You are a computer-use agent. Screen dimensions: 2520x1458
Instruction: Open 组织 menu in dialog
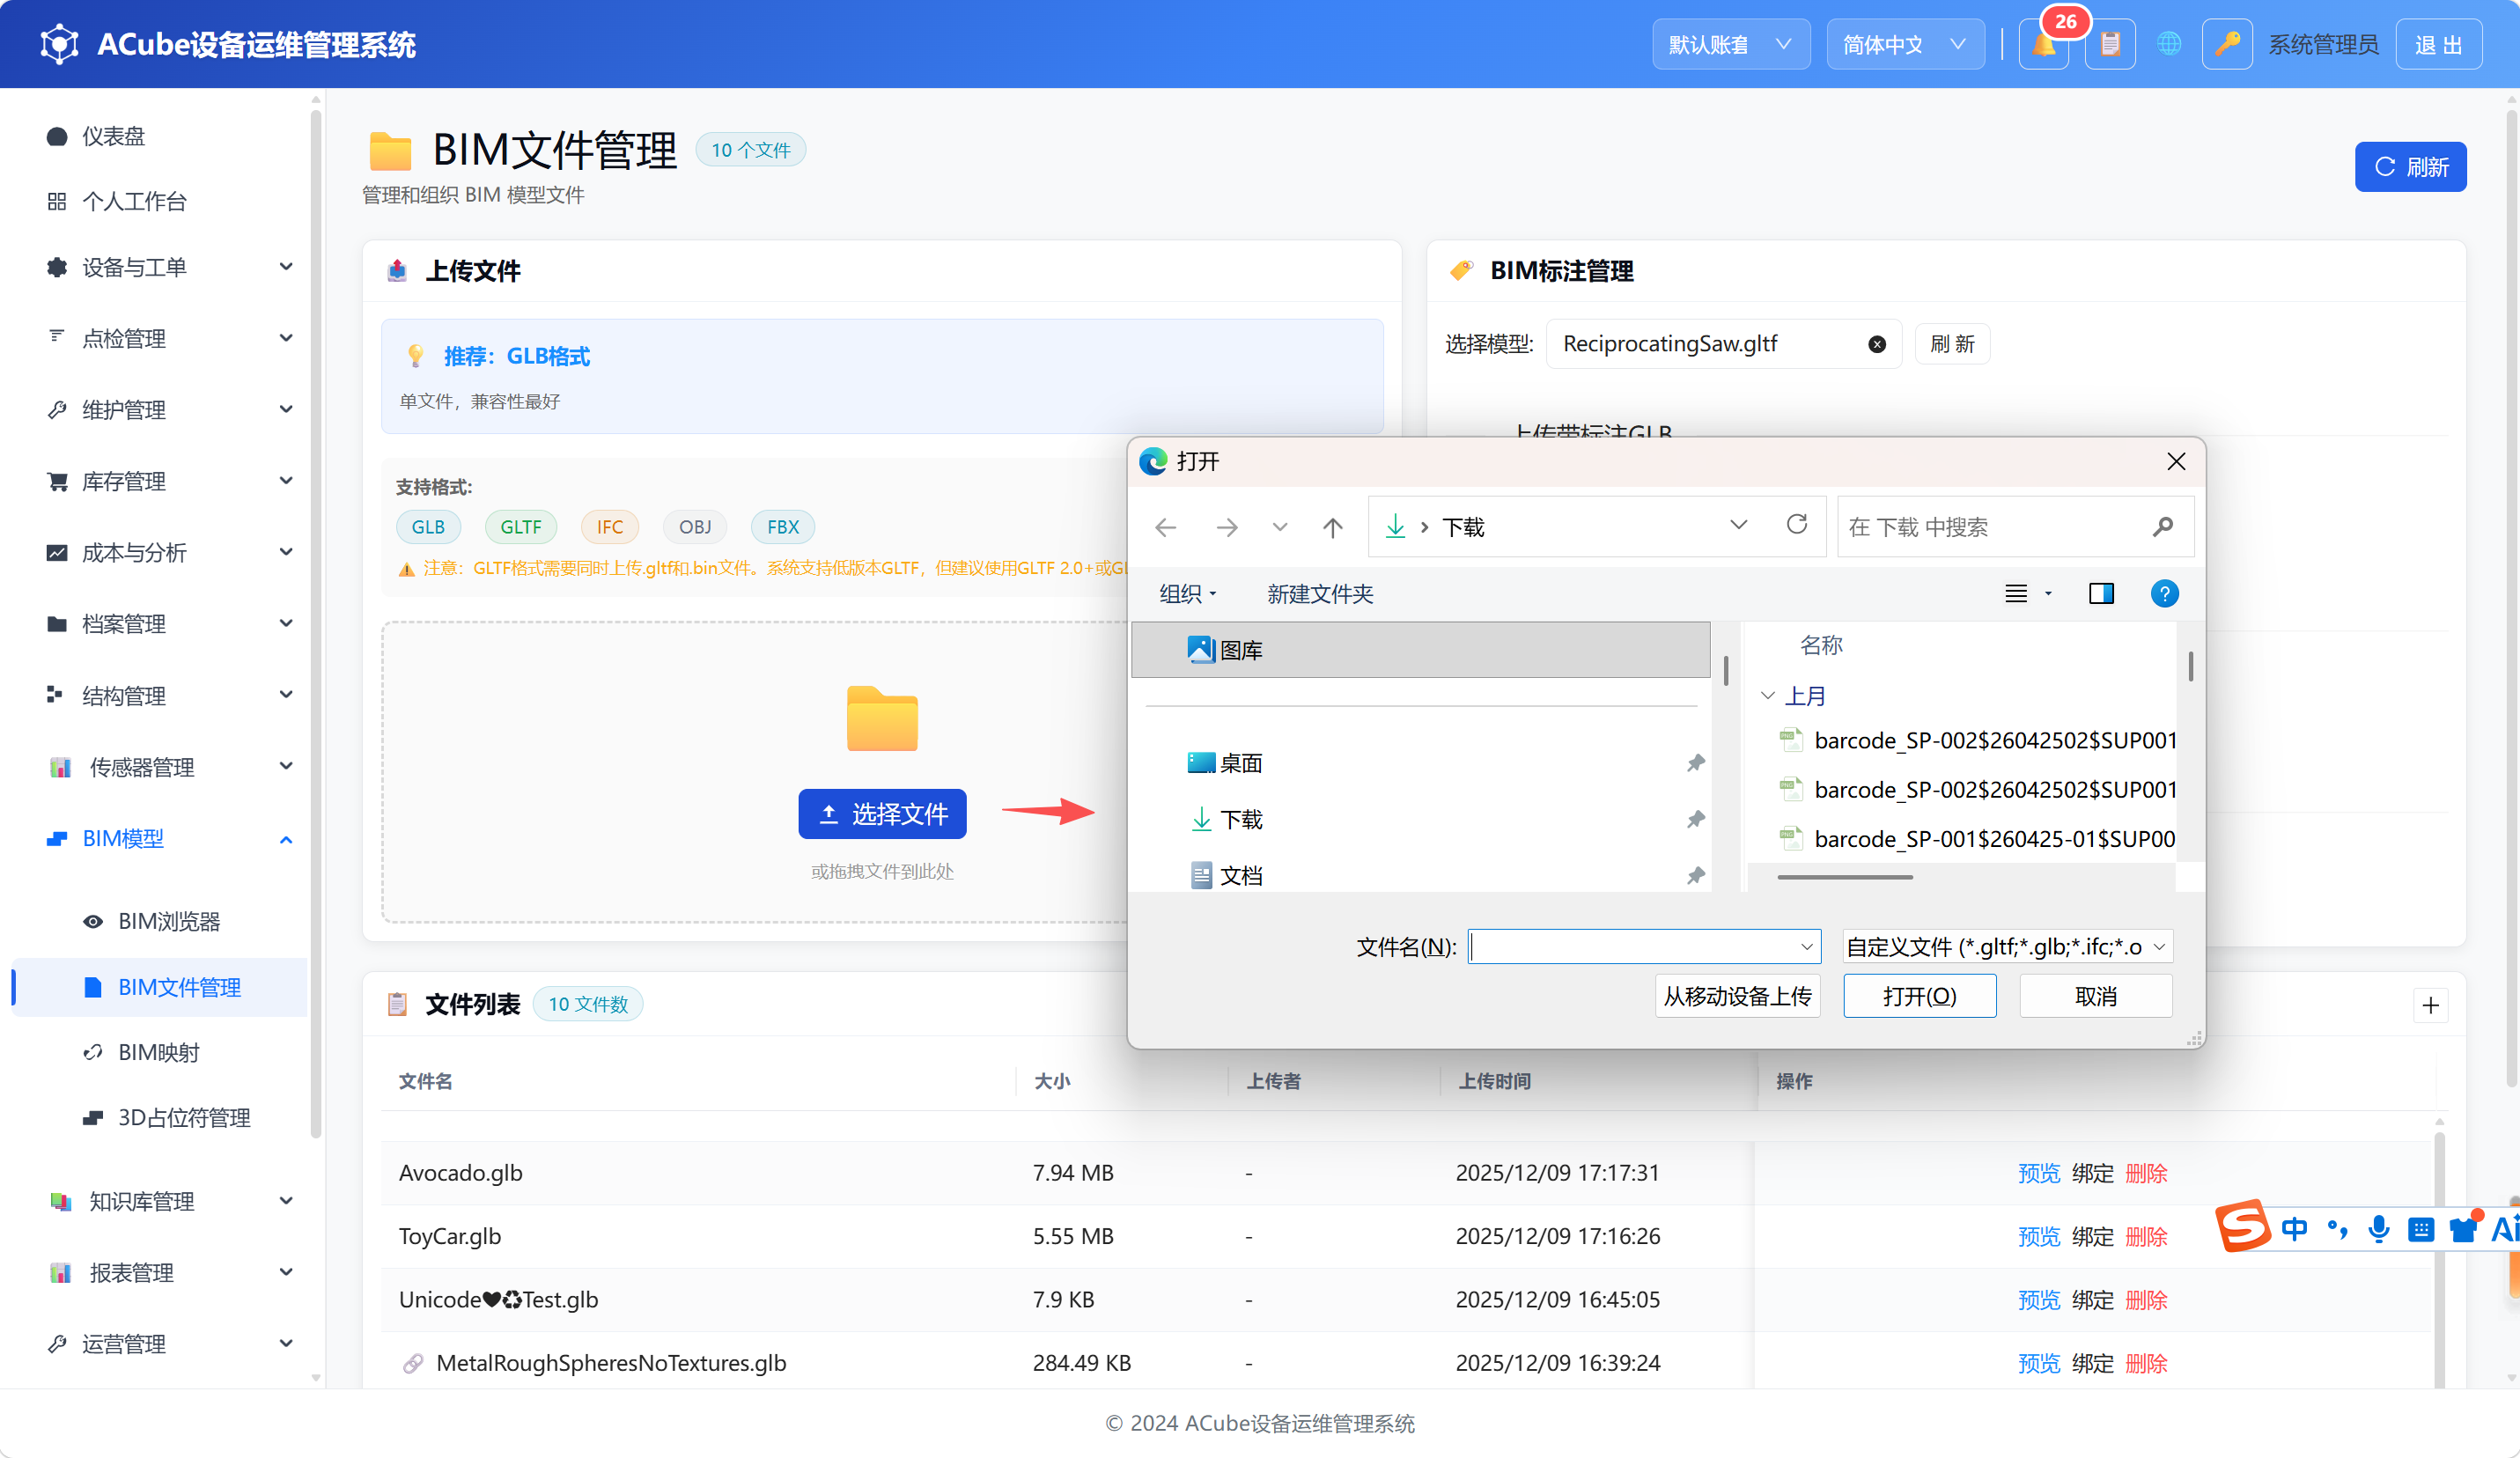click(1187, 594)
